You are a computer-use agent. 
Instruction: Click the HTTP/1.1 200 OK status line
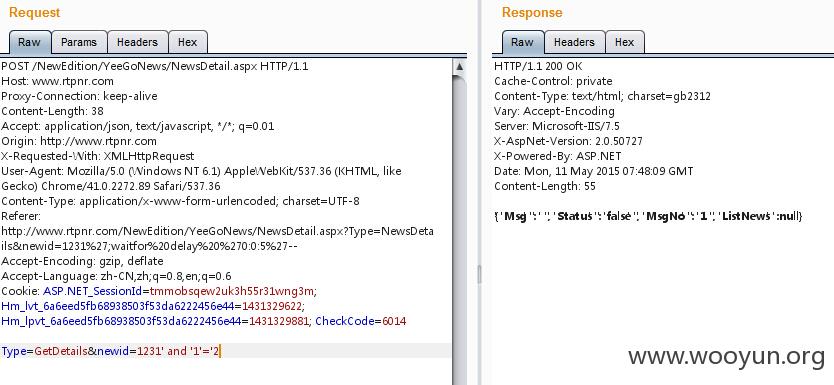[x=538, y=66]
